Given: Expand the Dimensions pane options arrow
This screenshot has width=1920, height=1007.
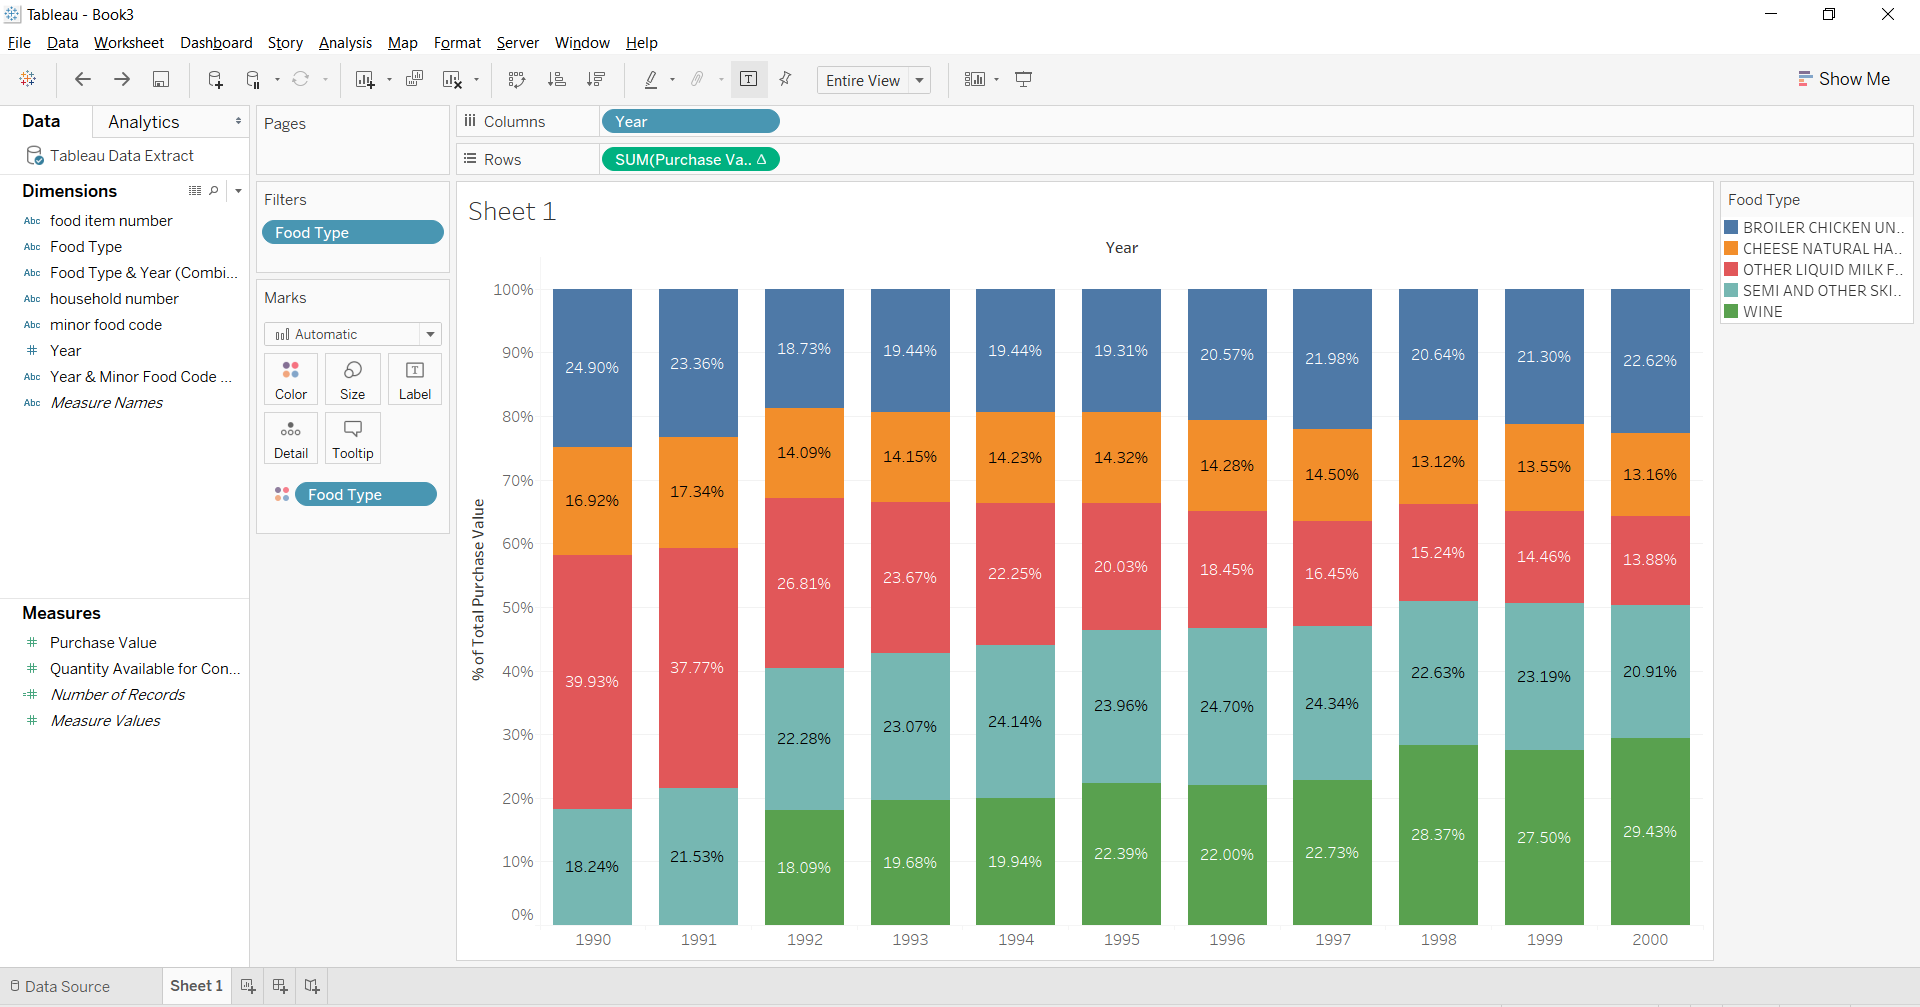Looking at the screenshot, I should point(238,190).
